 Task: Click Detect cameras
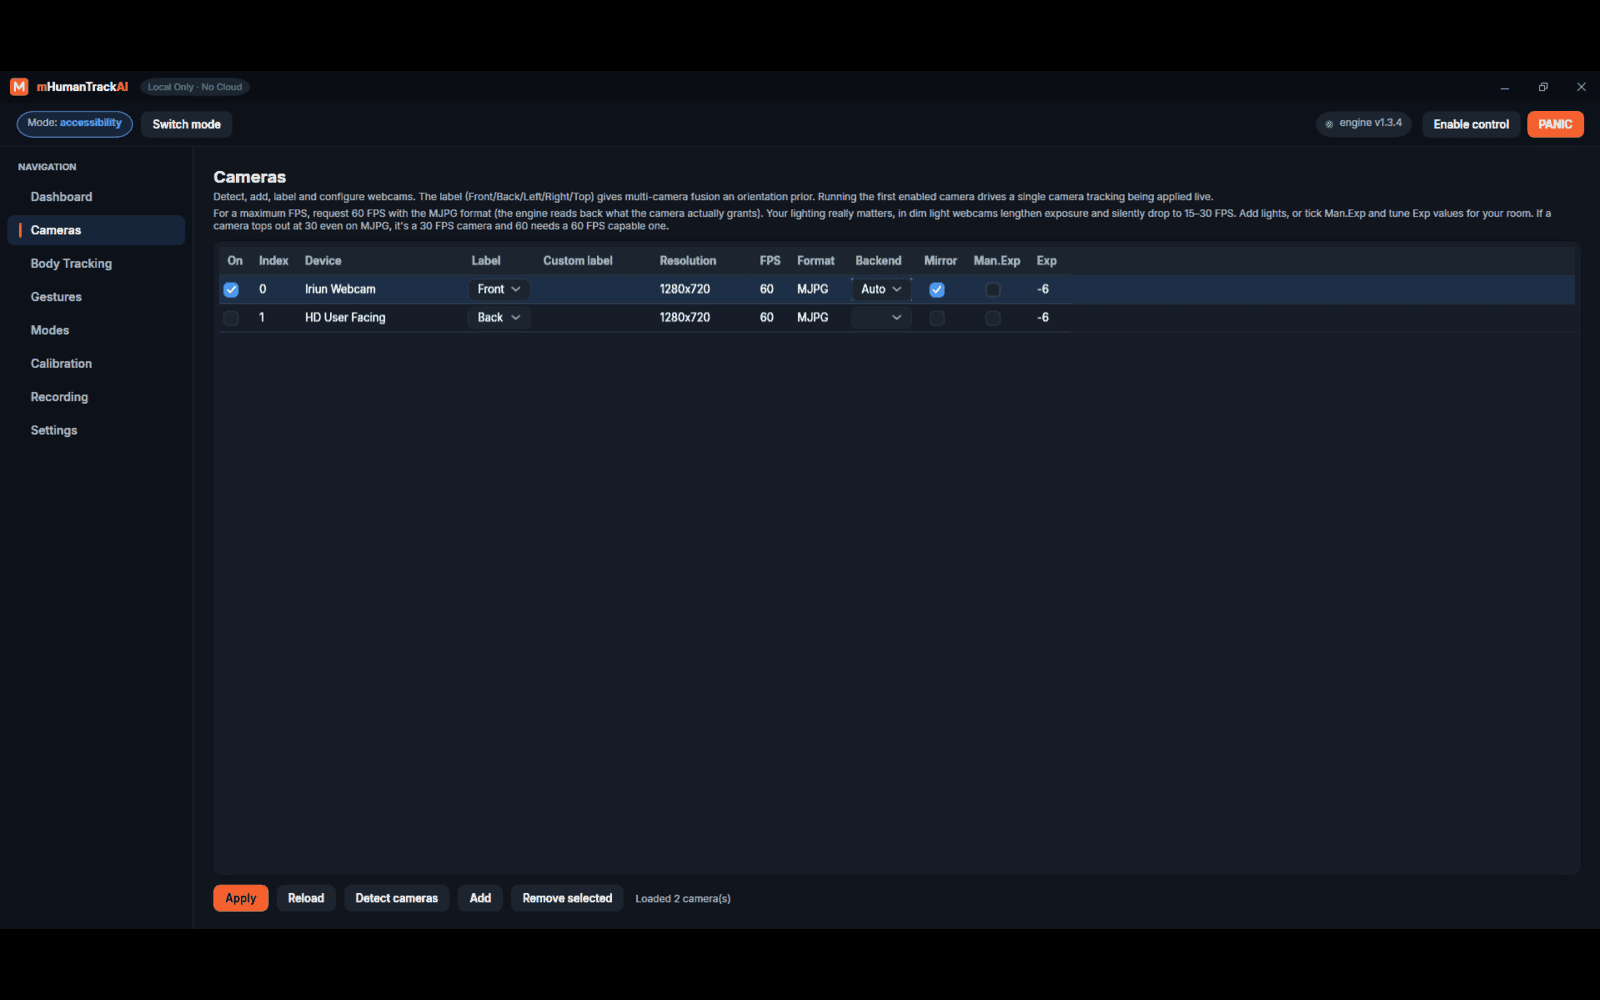click(x=397, y=898)
